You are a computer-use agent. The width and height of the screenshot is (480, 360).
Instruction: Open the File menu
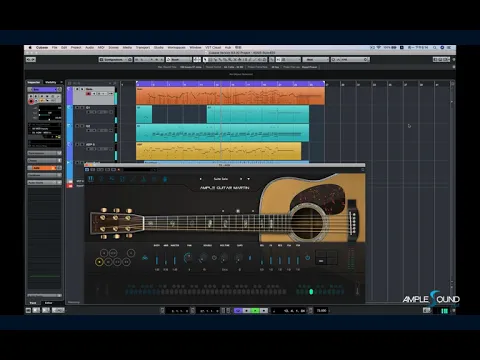coord(55,48)
